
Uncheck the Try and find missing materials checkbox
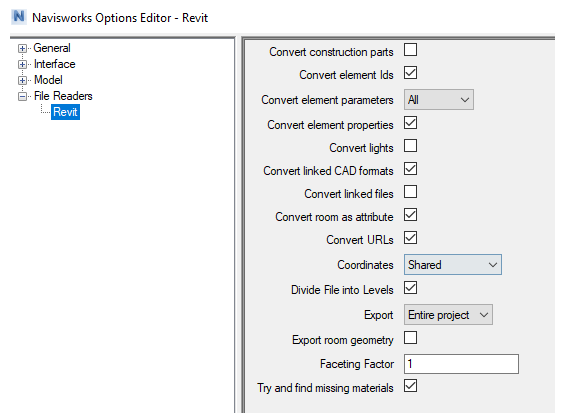pos(410,386)
